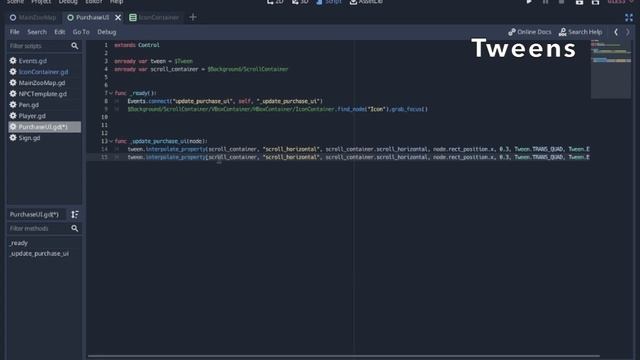Switch to IconContainer scene tab
The height and width of the screenshot is (360, 640).
pyautogui.click(x=154, y=18)
